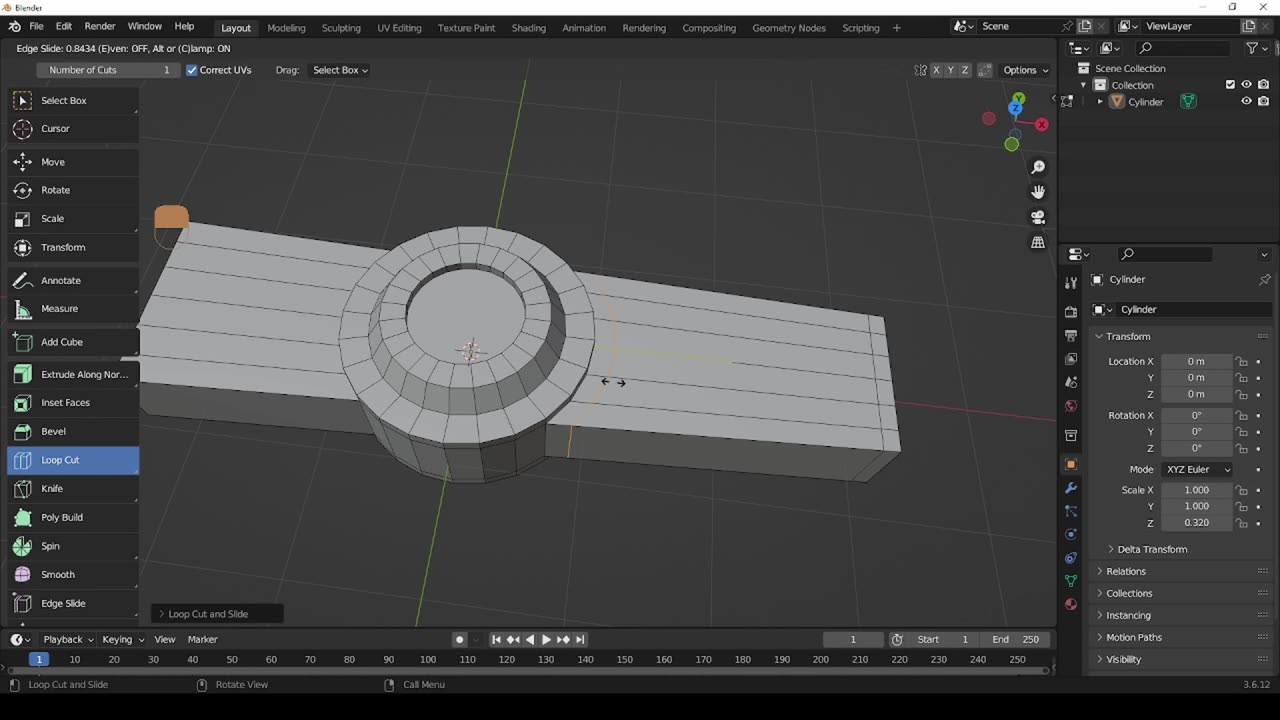Choose the Annotate tool

click(x=73, y=281)
